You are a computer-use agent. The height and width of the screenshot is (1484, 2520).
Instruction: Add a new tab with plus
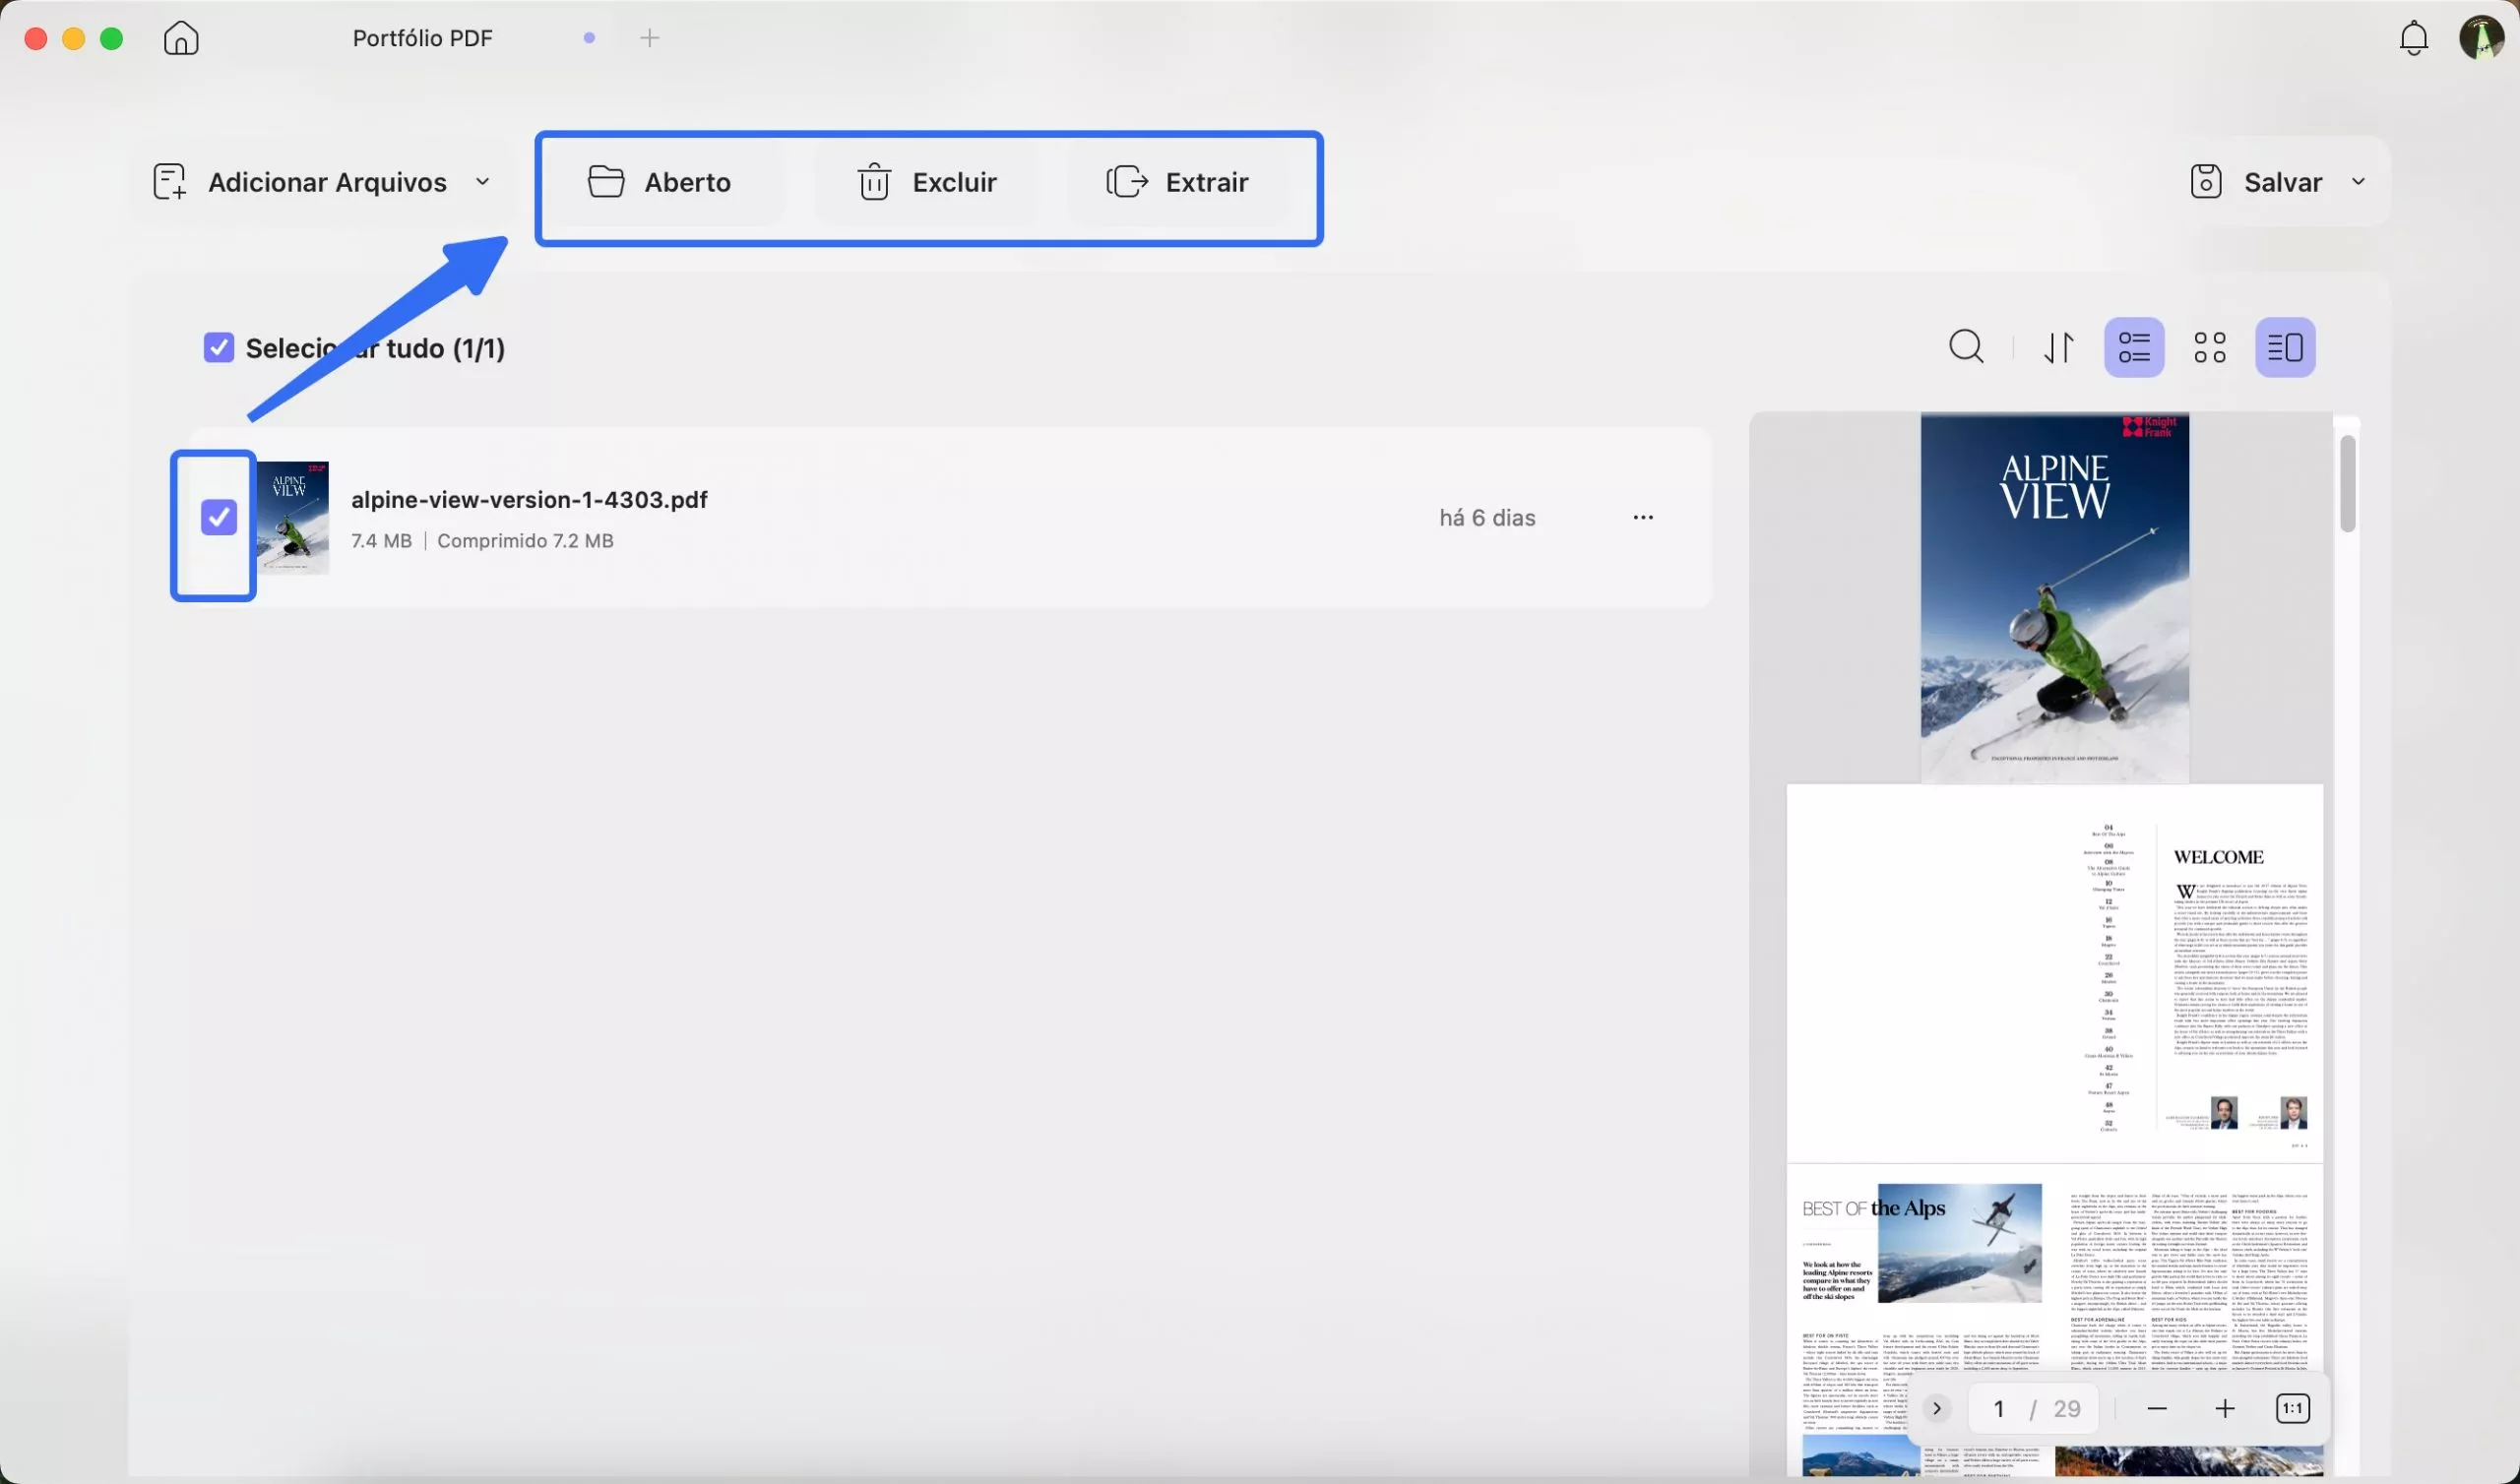point(650,39)
